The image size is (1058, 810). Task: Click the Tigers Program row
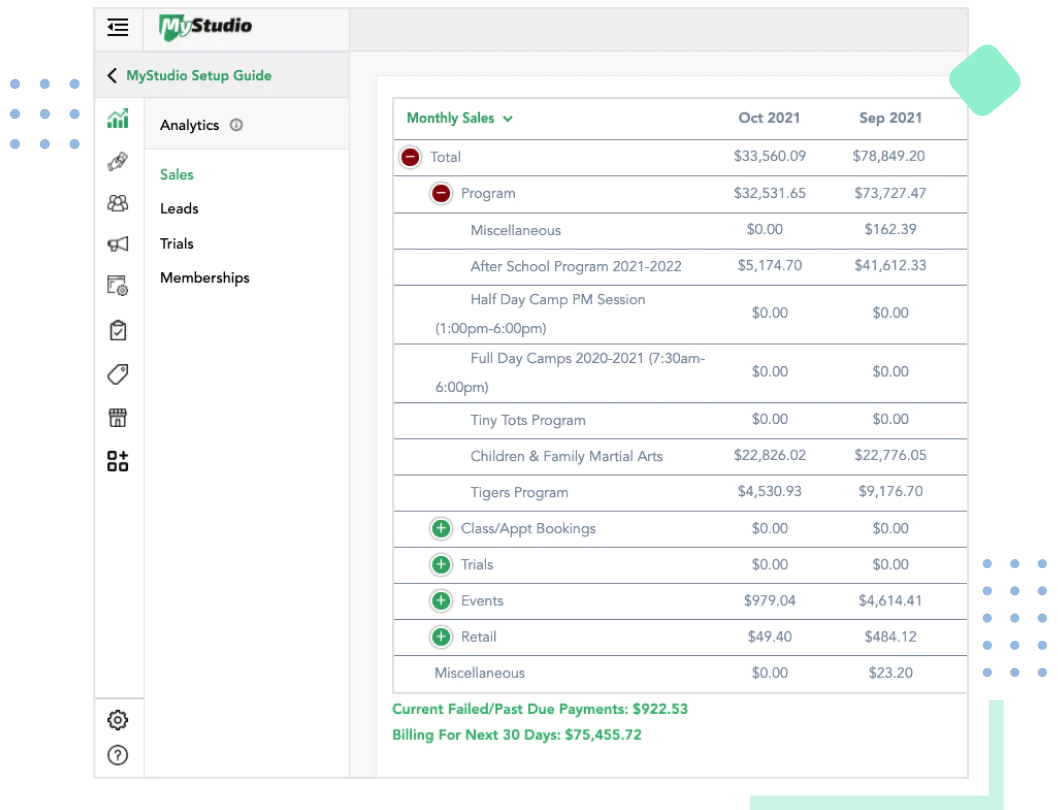click(680, 493)
